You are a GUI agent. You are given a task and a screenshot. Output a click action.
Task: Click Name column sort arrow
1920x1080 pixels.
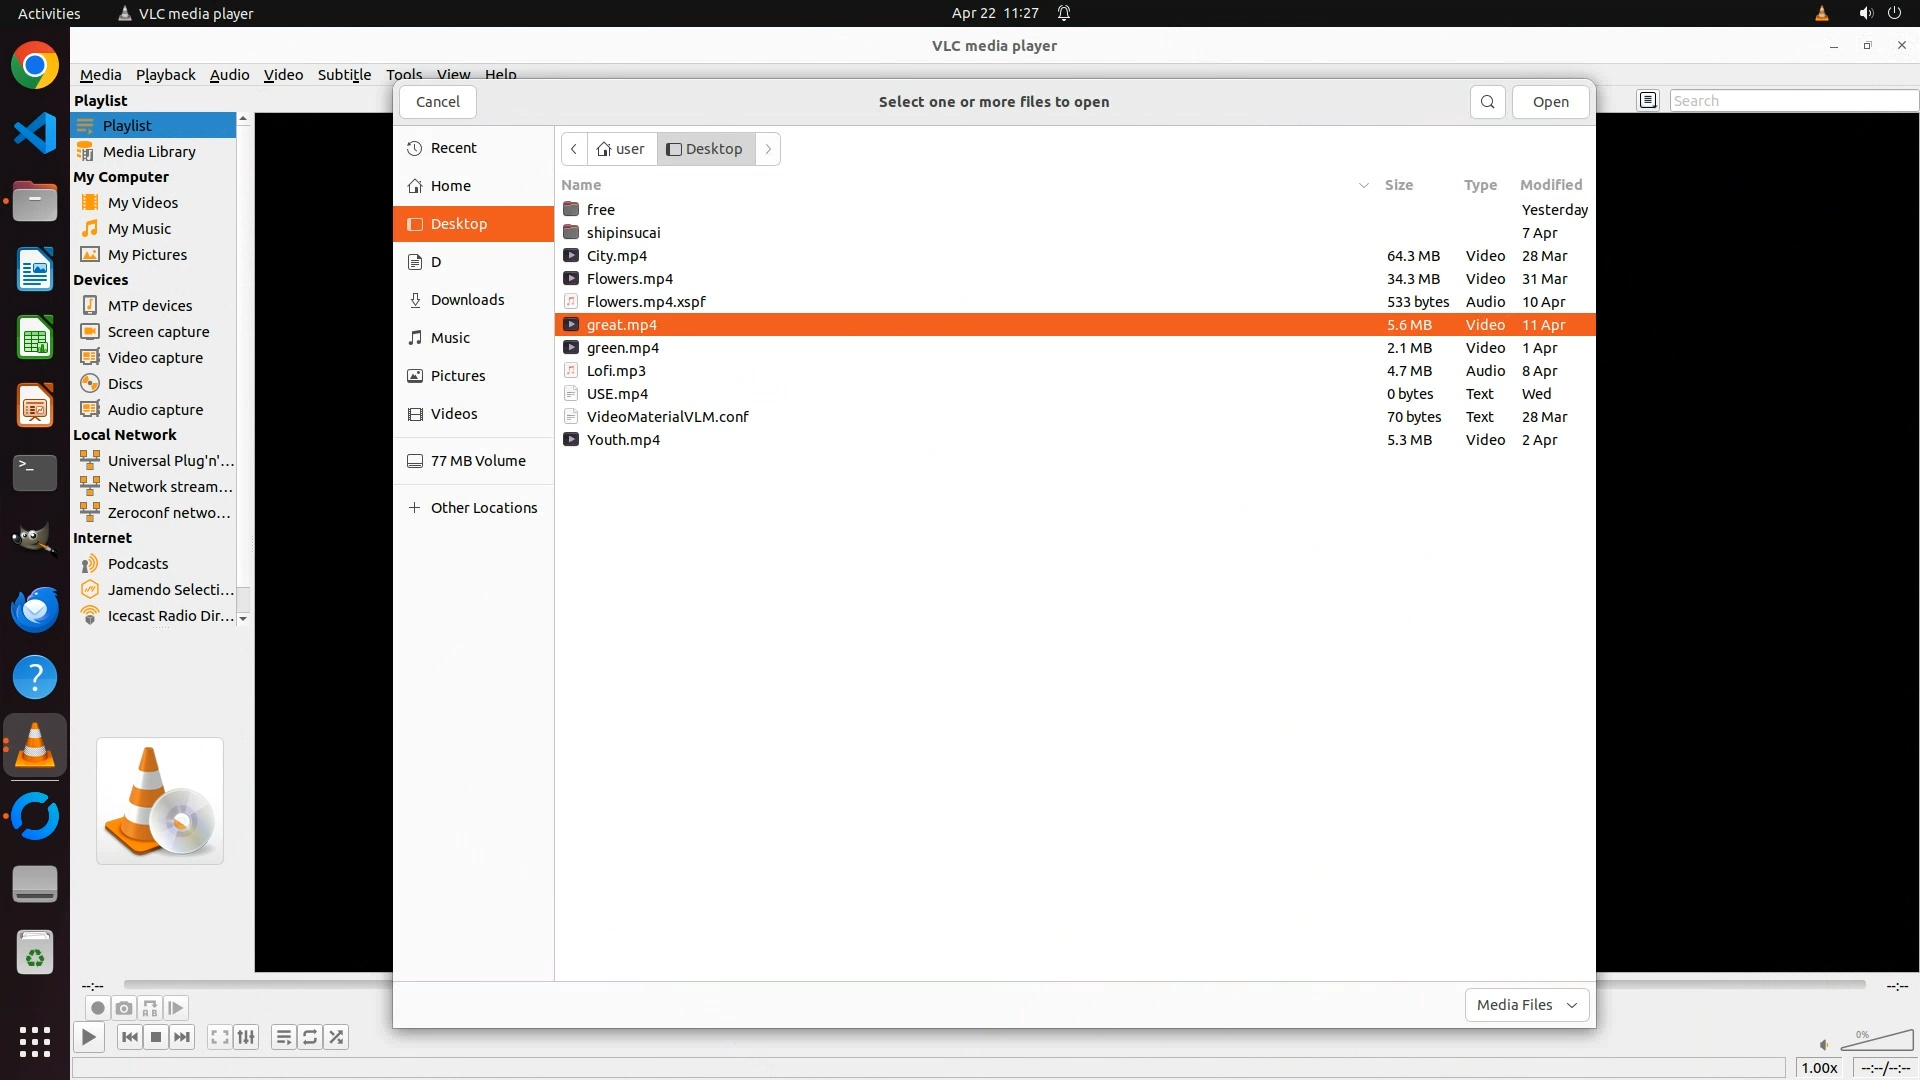coord(1363,185)
